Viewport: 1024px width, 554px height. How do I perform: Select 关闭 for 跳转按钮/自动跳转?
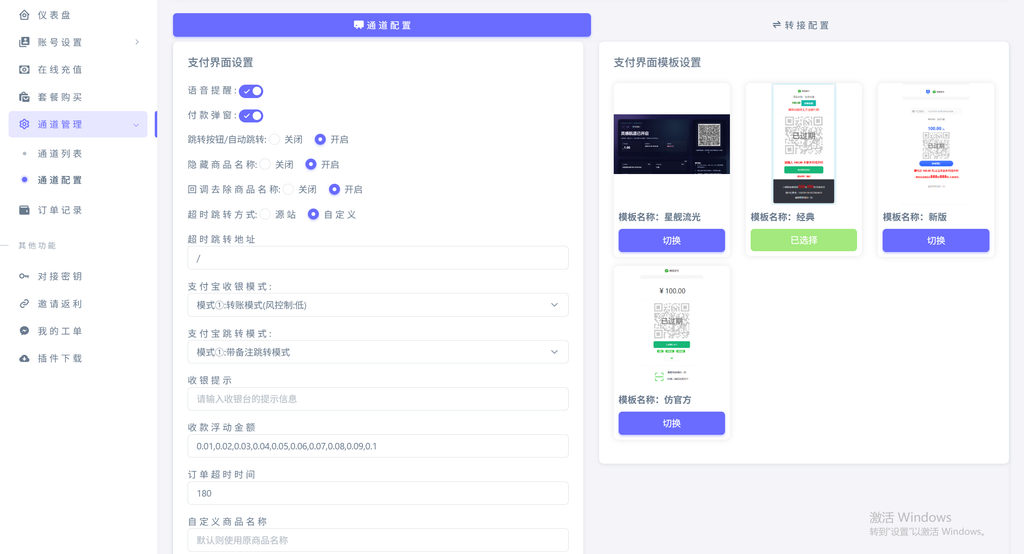[274, 139]
